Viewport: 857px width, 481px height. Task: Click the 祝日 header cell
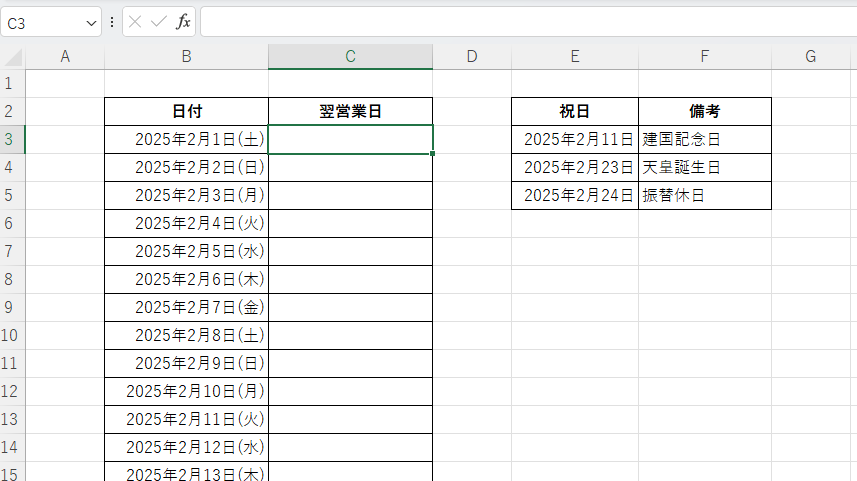click(x=574, y=112)
